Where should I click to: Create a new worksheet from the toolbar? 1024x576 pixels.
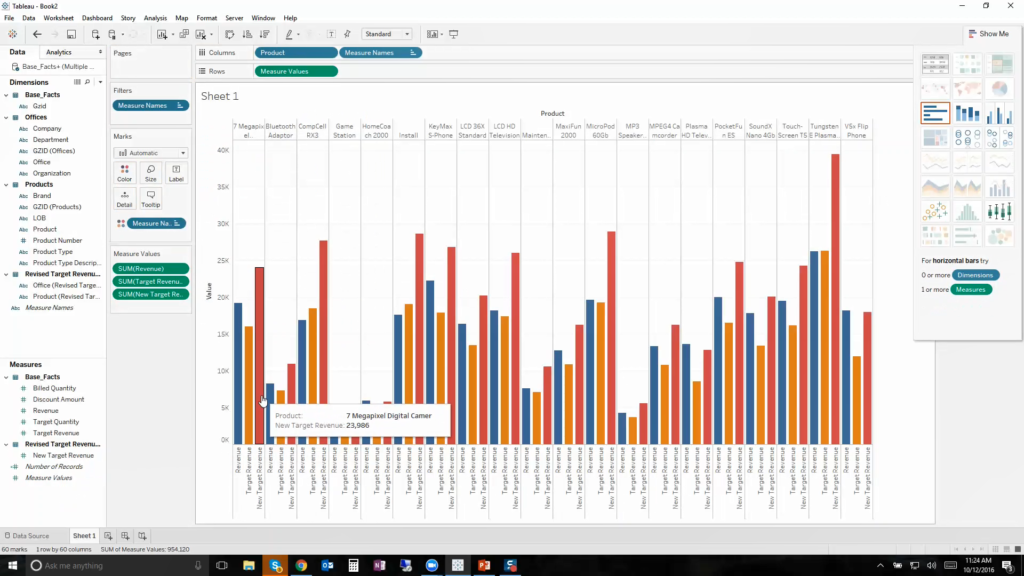[162, 34]
